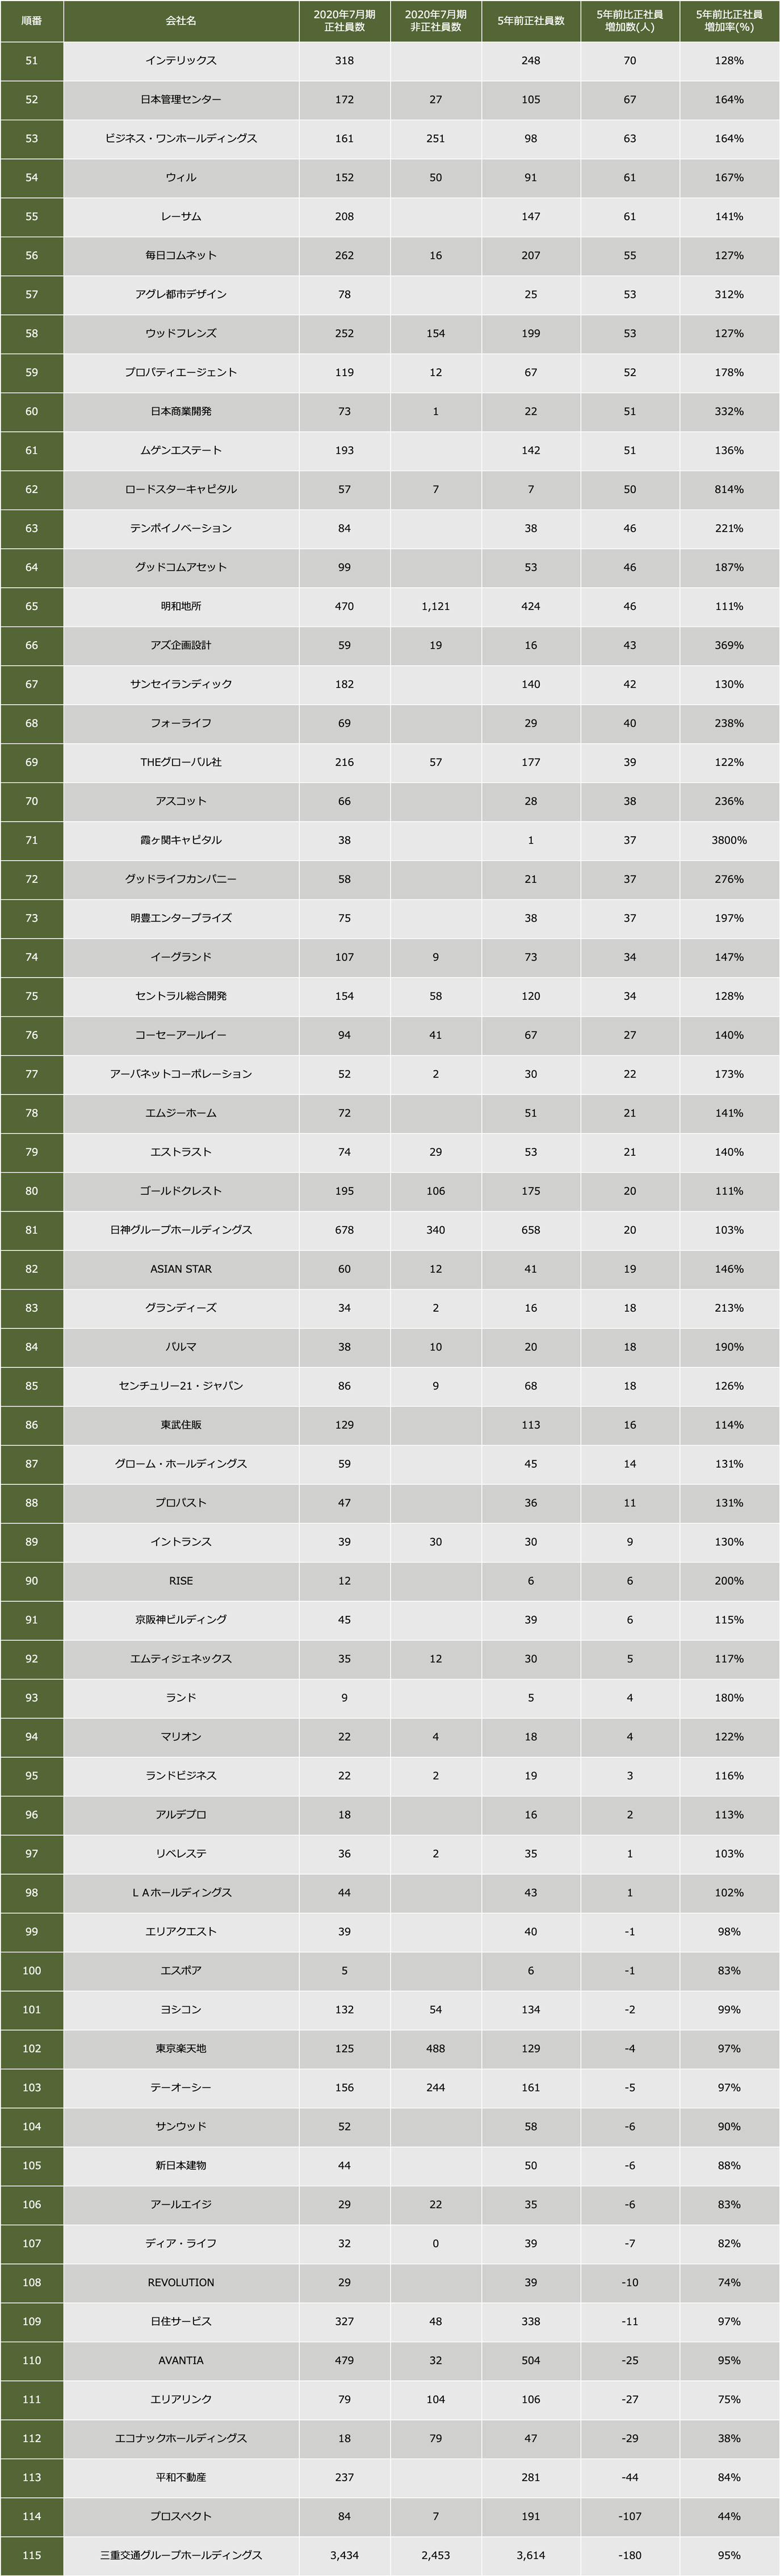Select the 東京楽天地 company name
Screen dimensions: 780x2576
tap(181, 2048)
